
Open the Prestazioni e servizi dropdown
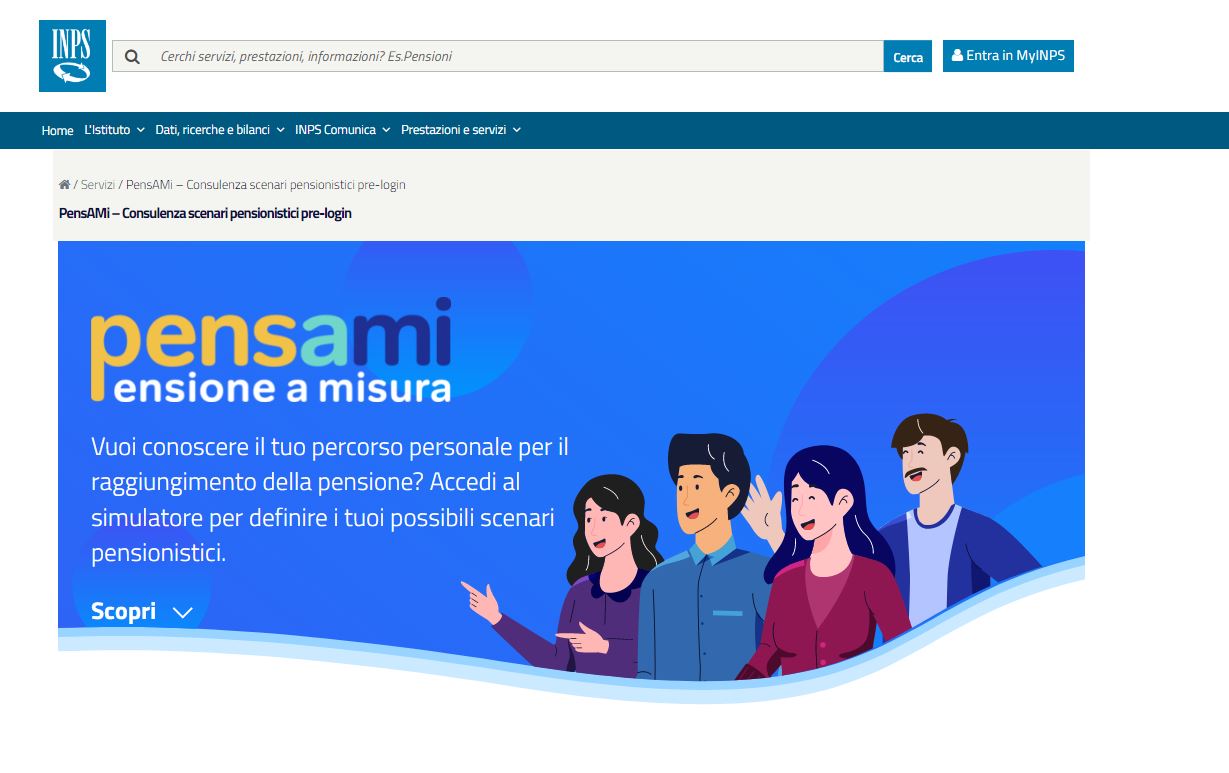pyautogui.click(x=461, y=130)
